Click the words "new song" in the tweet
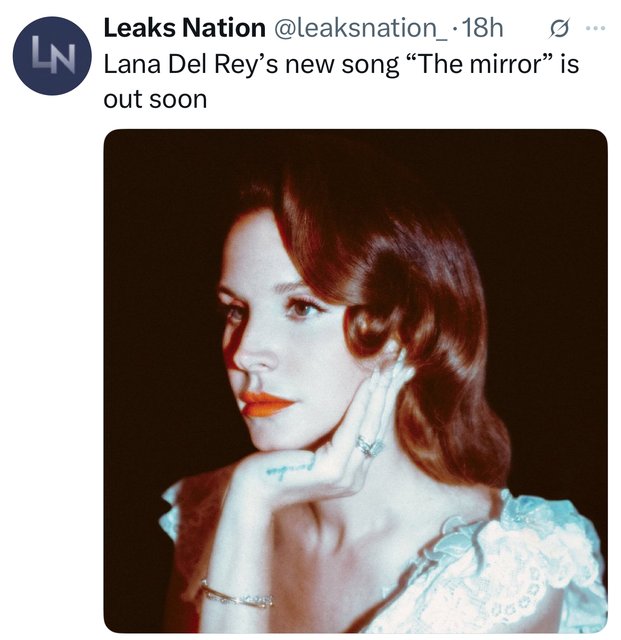The width and height of the screenshot is (621, 640). (x=342, y=66)
